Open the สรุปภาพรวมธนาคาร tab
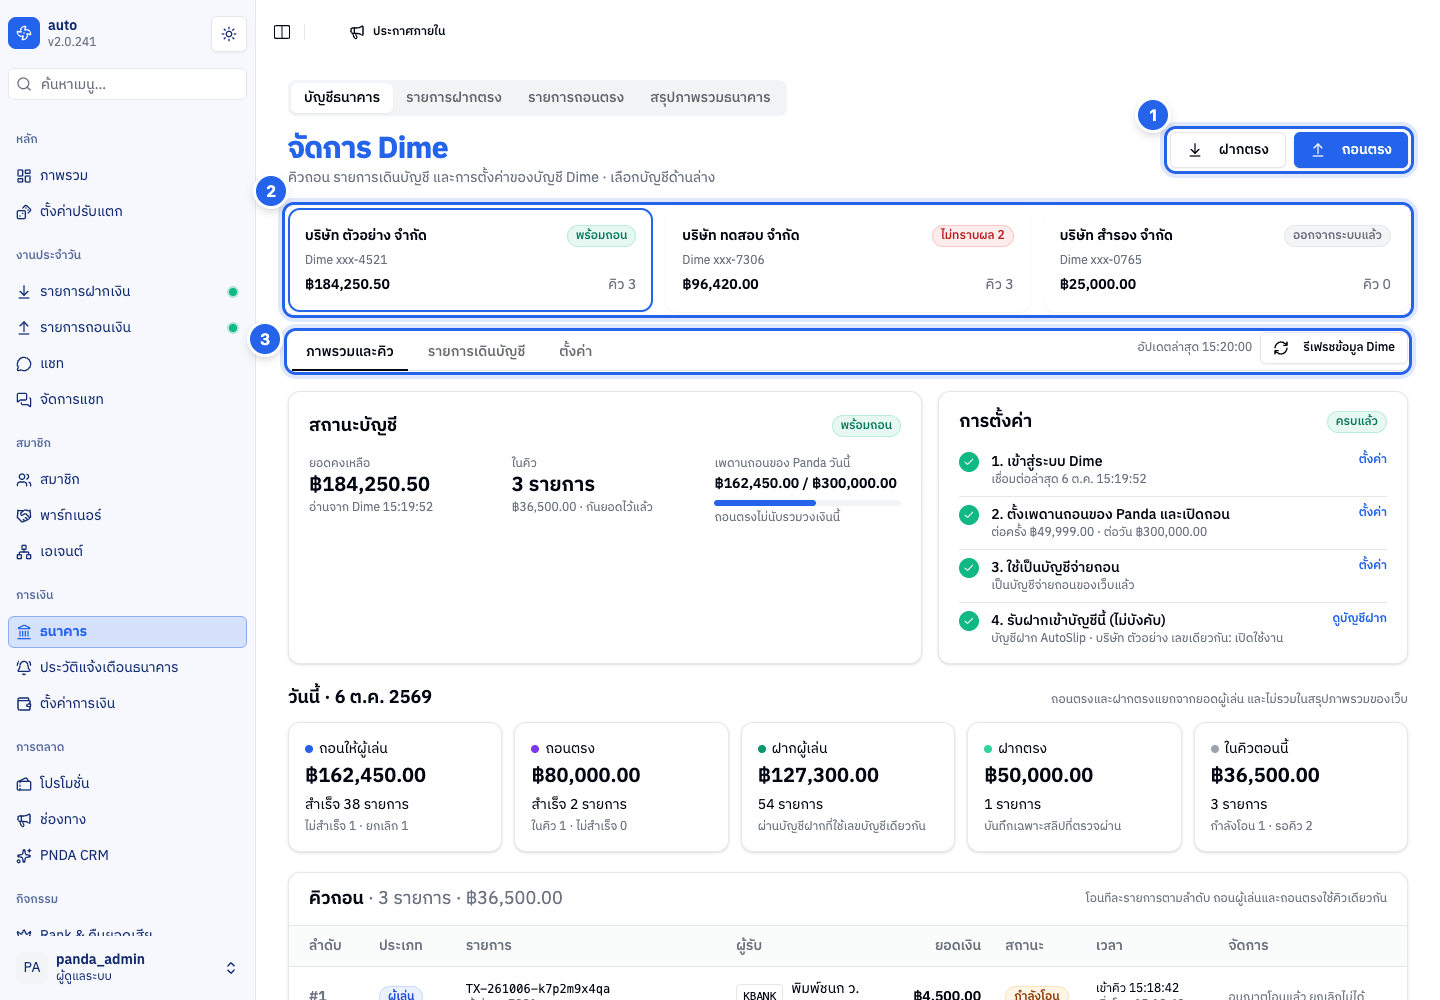1440x1000 pixels. point(710,98)
